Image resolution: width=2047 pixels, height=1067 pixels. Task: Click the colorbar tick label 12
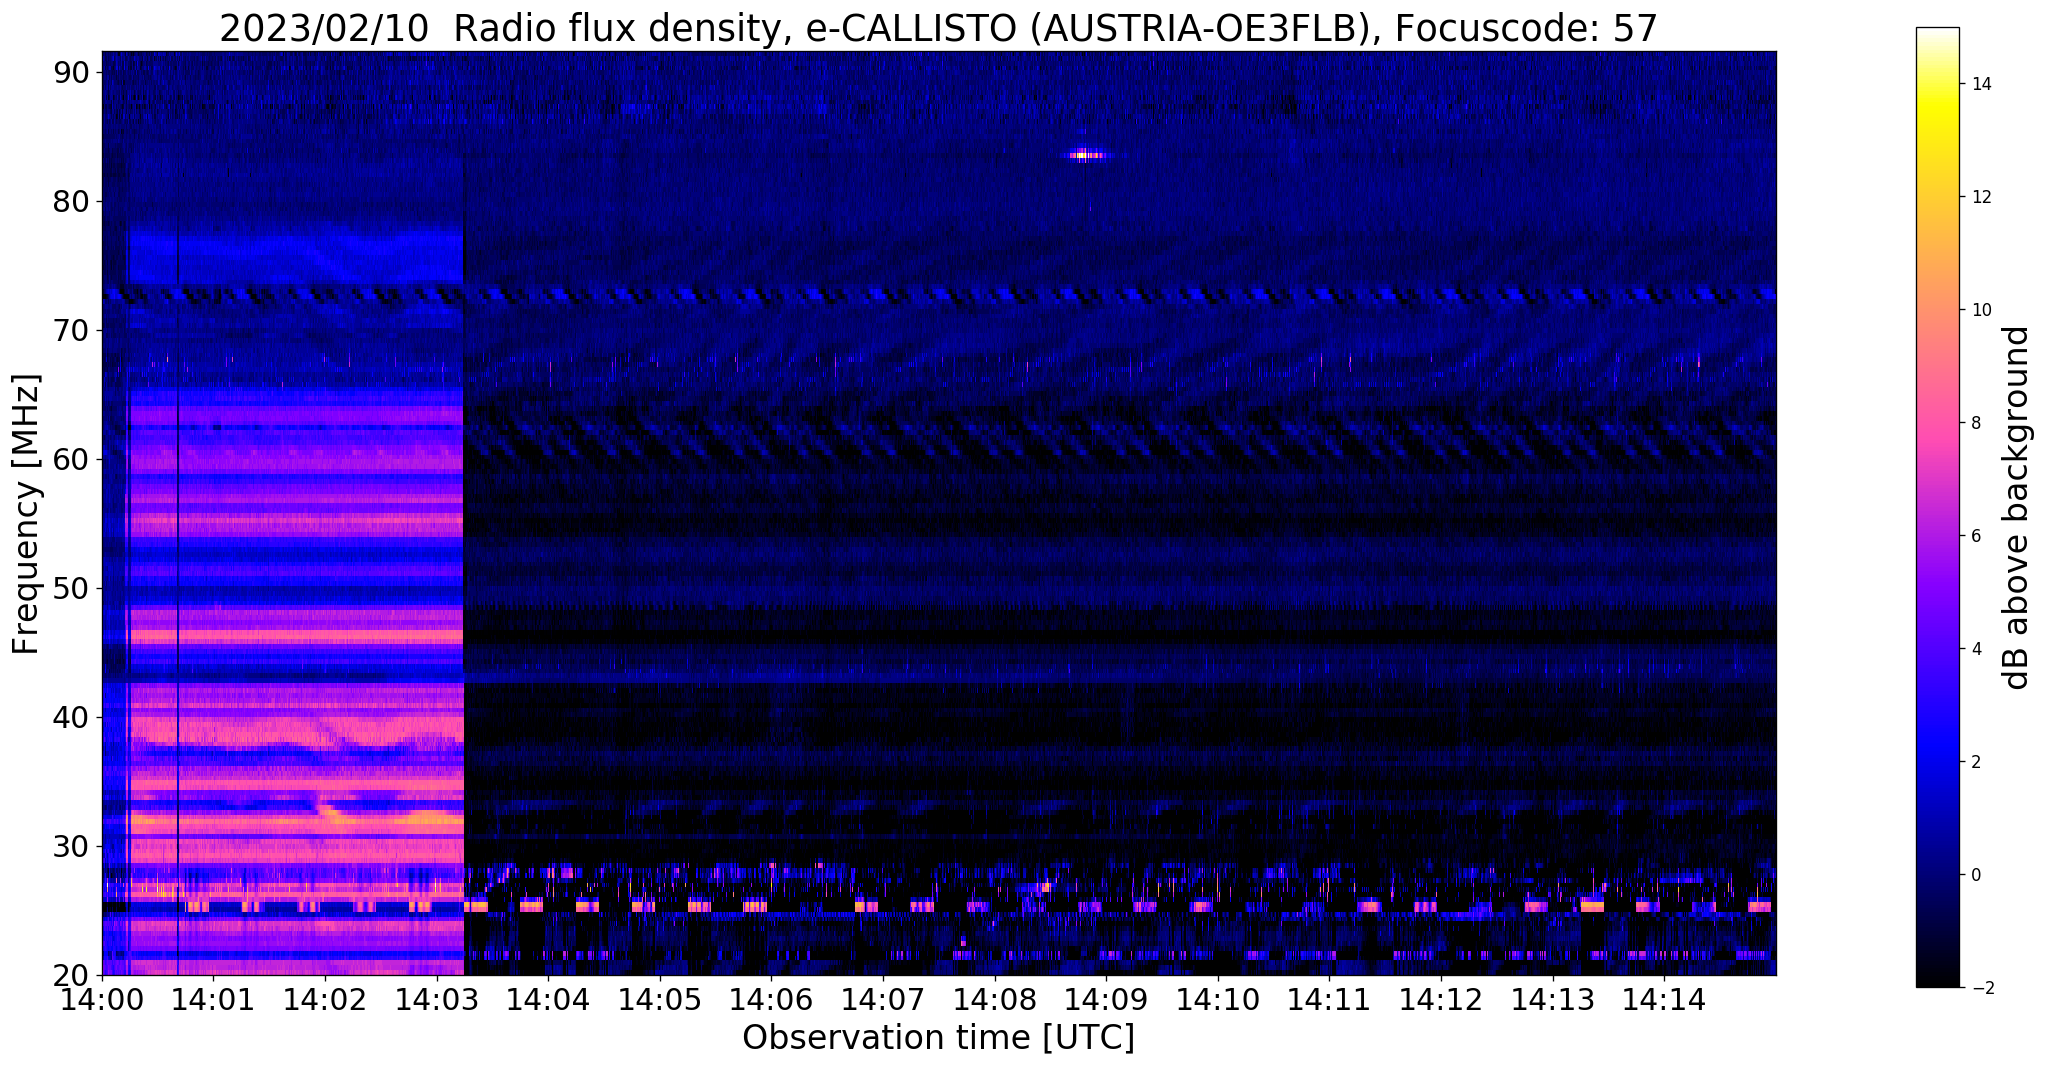point(1980,197)
